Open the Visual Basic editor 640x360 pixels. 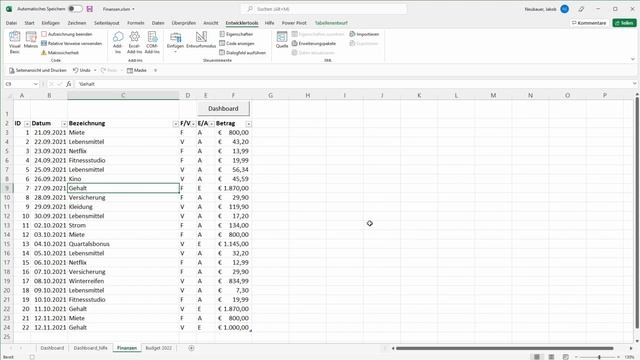(x=15, y=42)
